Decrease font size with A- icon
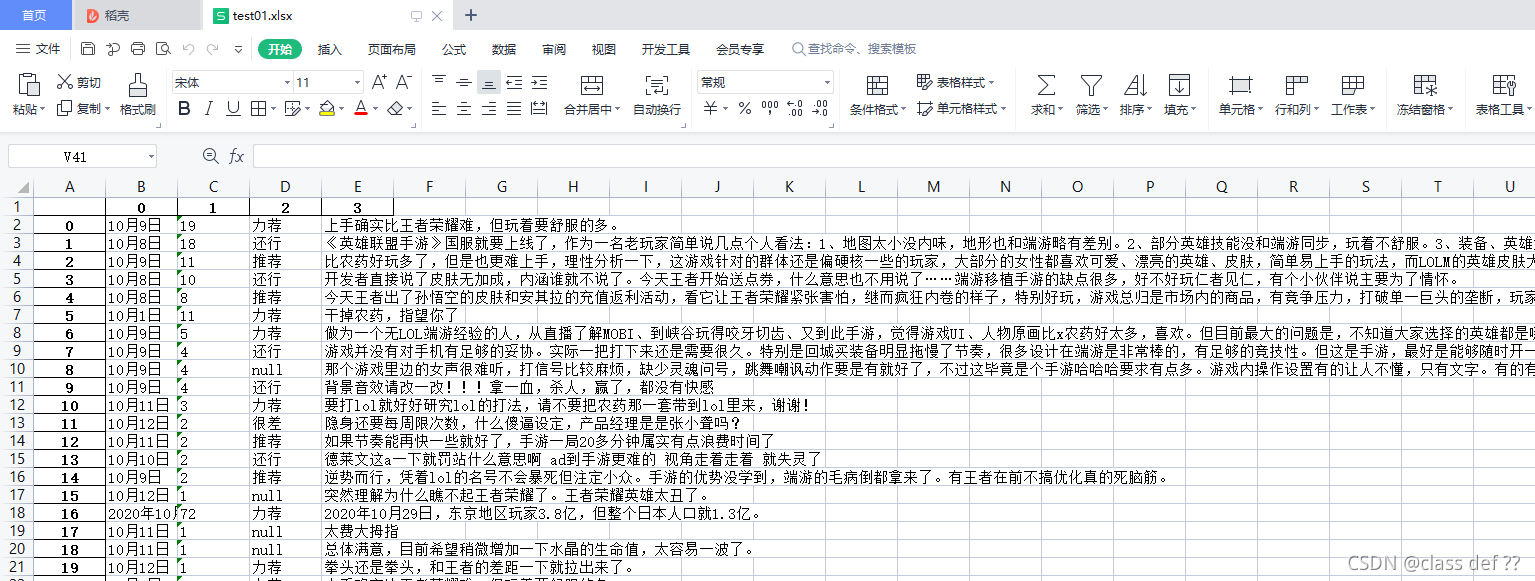 403,82
